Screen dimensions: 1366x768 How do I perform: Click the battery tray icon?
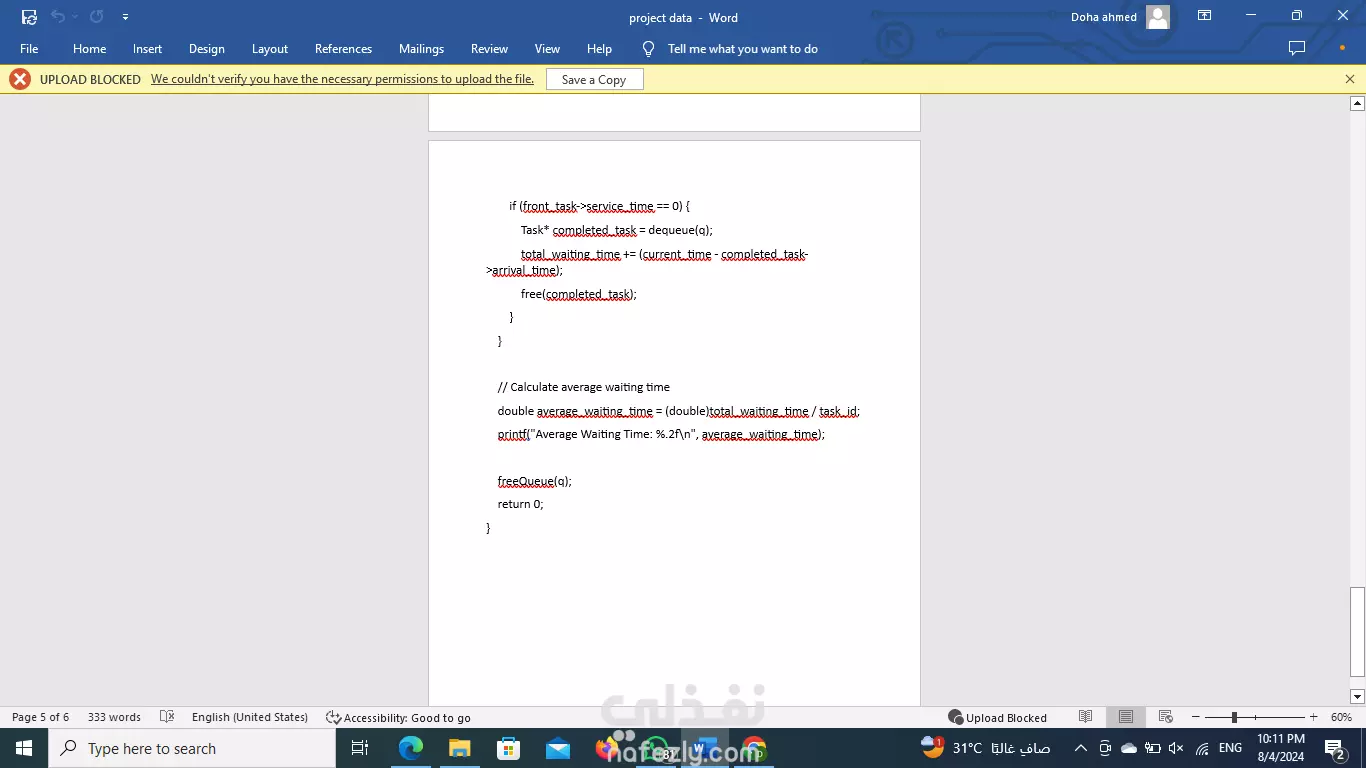[x=1152, y=748]
